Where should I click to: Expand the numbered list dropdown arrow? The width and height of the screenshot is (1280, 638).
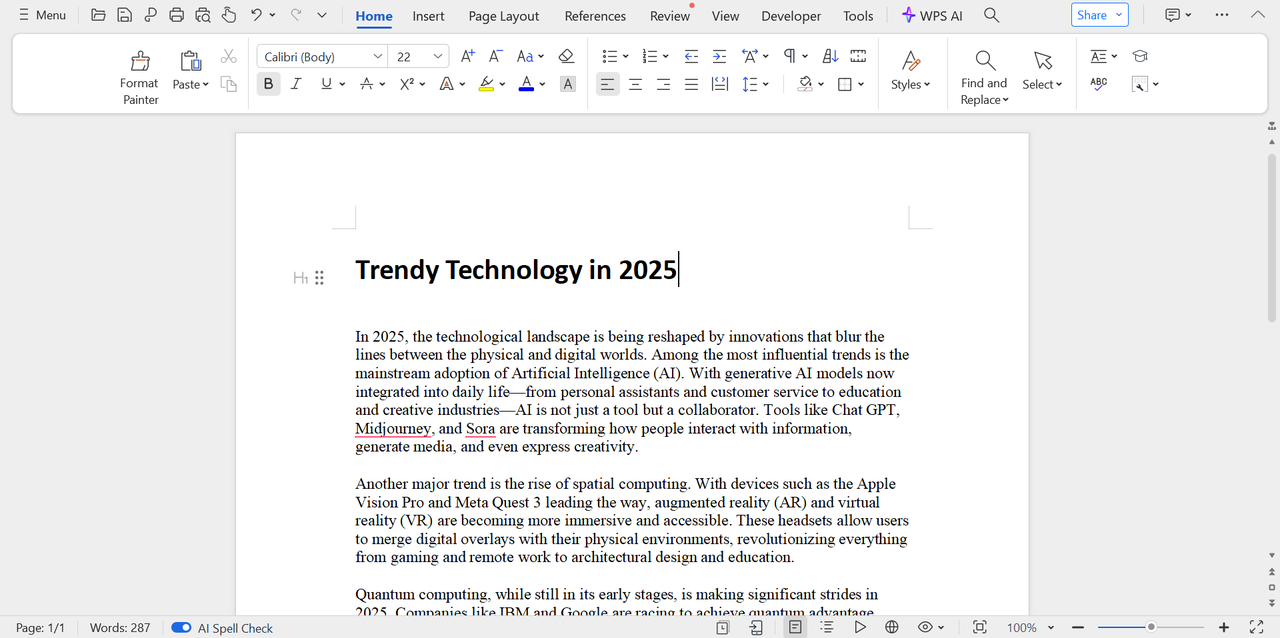pyautogui.click(x=665, y=57)
